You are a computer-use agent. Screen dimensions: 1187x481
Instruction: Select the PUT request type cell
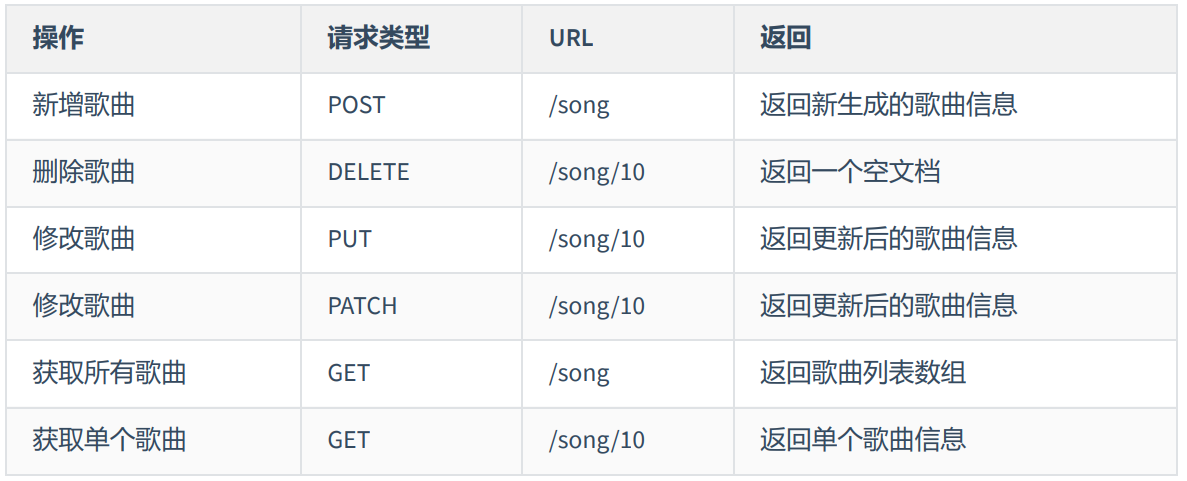tap(349, 239)
